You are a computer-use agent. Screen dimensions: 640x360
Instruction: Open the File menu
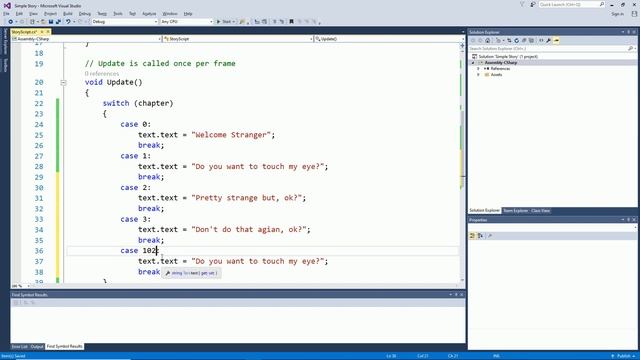pos(7,13)
